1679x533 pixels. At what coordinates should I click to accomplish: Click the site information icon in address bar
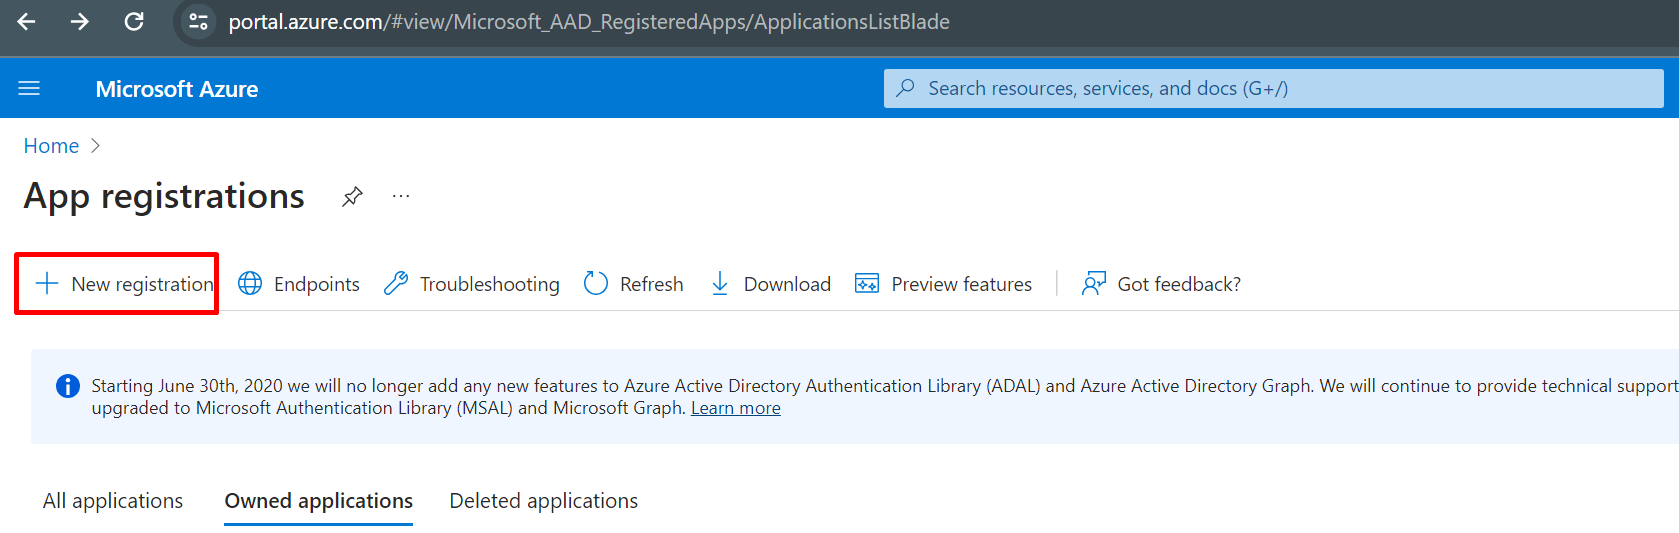tap(198, 21)
